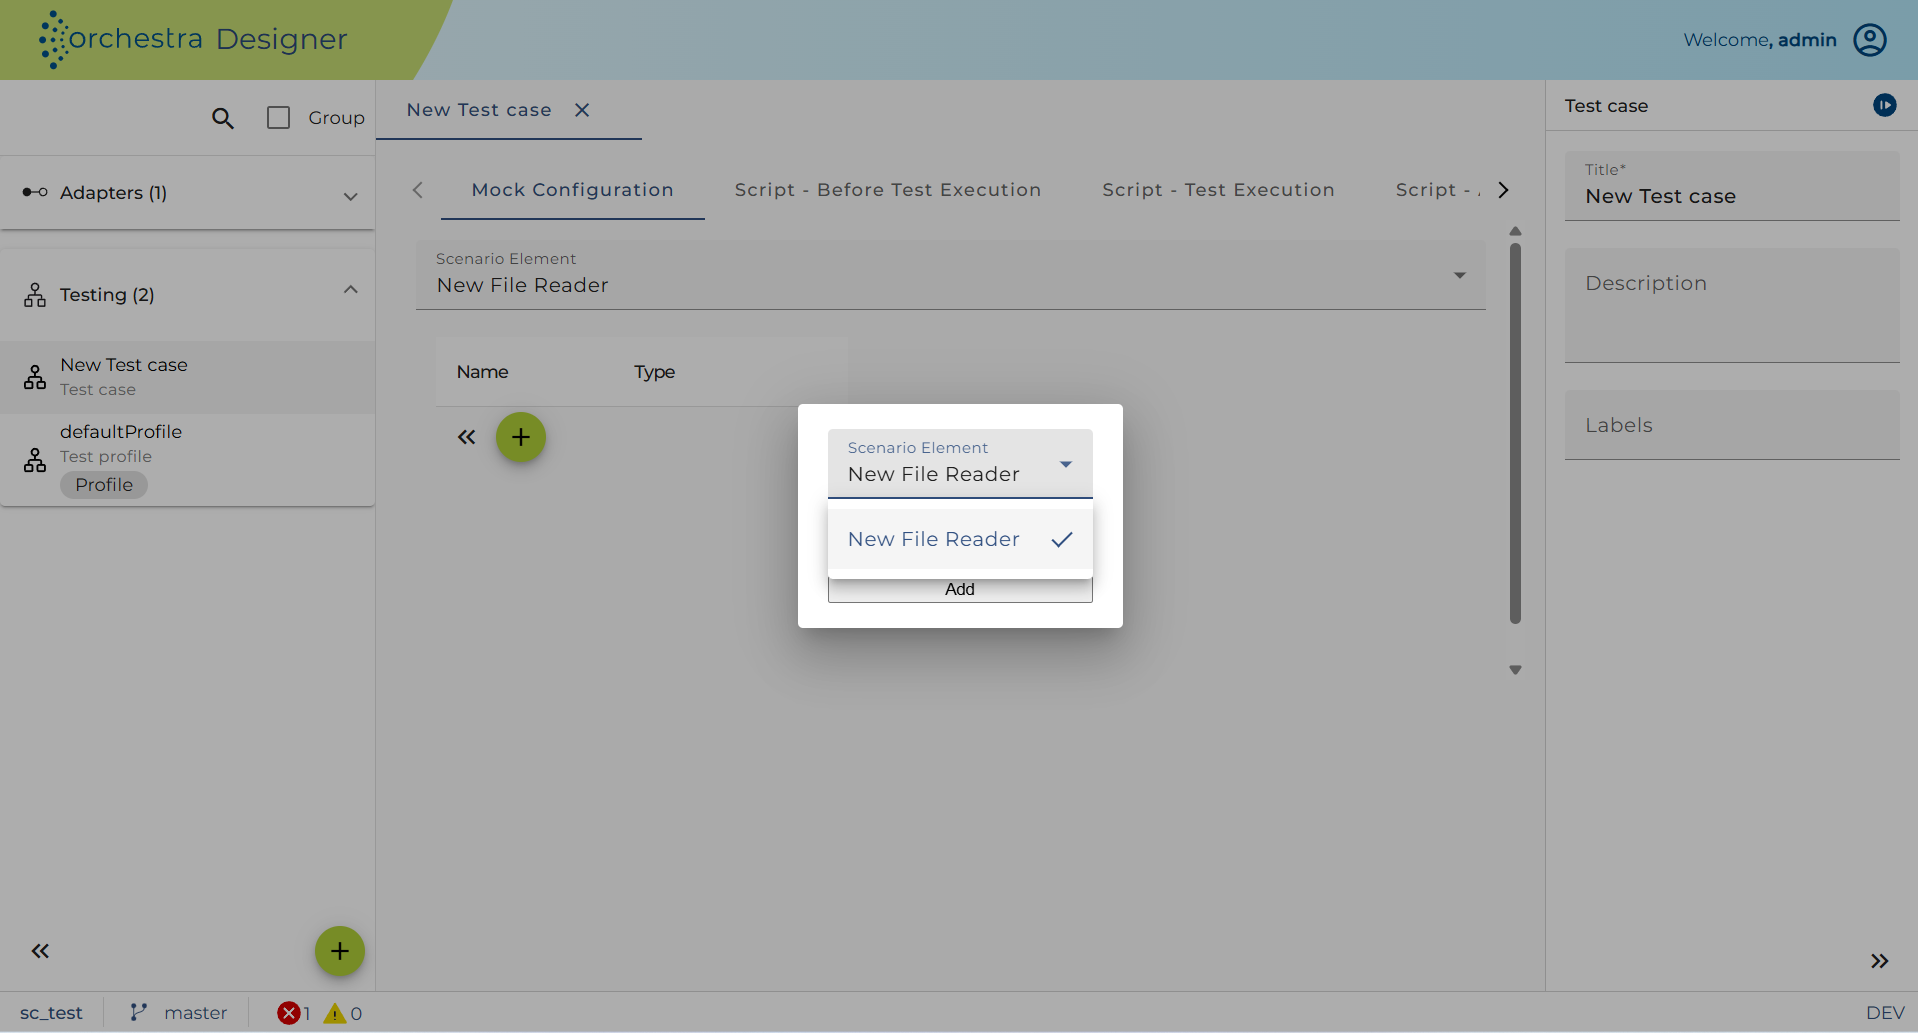This screenshot has width=1918, height=1033.
Task: Click the Adapters connector icon
Action: click(x=35, y=192)
